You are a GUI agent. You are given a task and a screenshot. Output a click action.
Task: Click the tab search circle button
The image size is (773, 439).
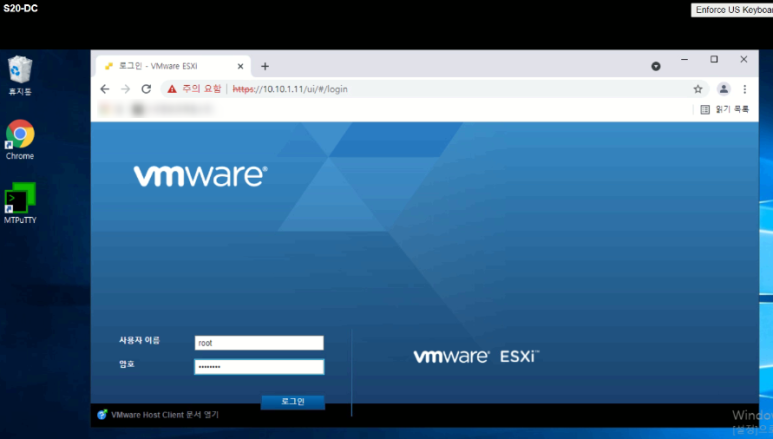(656, 66)
